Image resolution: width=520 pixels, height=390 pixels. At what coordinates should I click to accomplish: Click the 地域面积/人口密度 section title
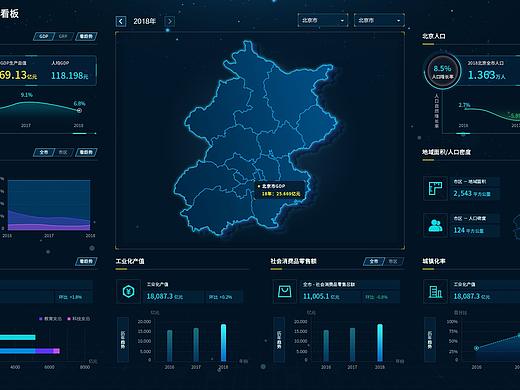(x=446, y=152)
